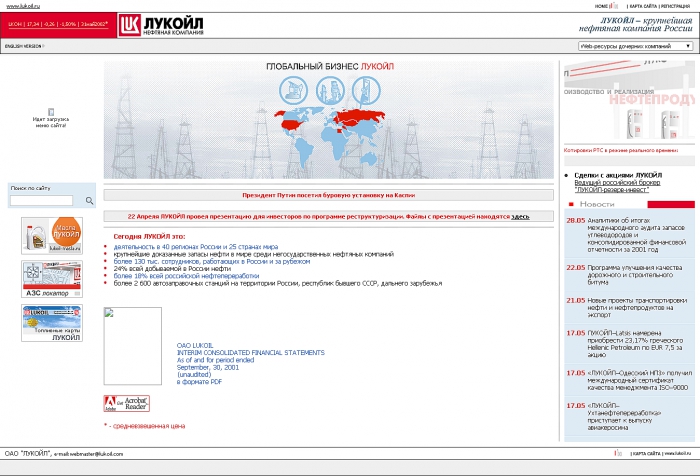Click КАРТА САЙТА in the footer

646,454
